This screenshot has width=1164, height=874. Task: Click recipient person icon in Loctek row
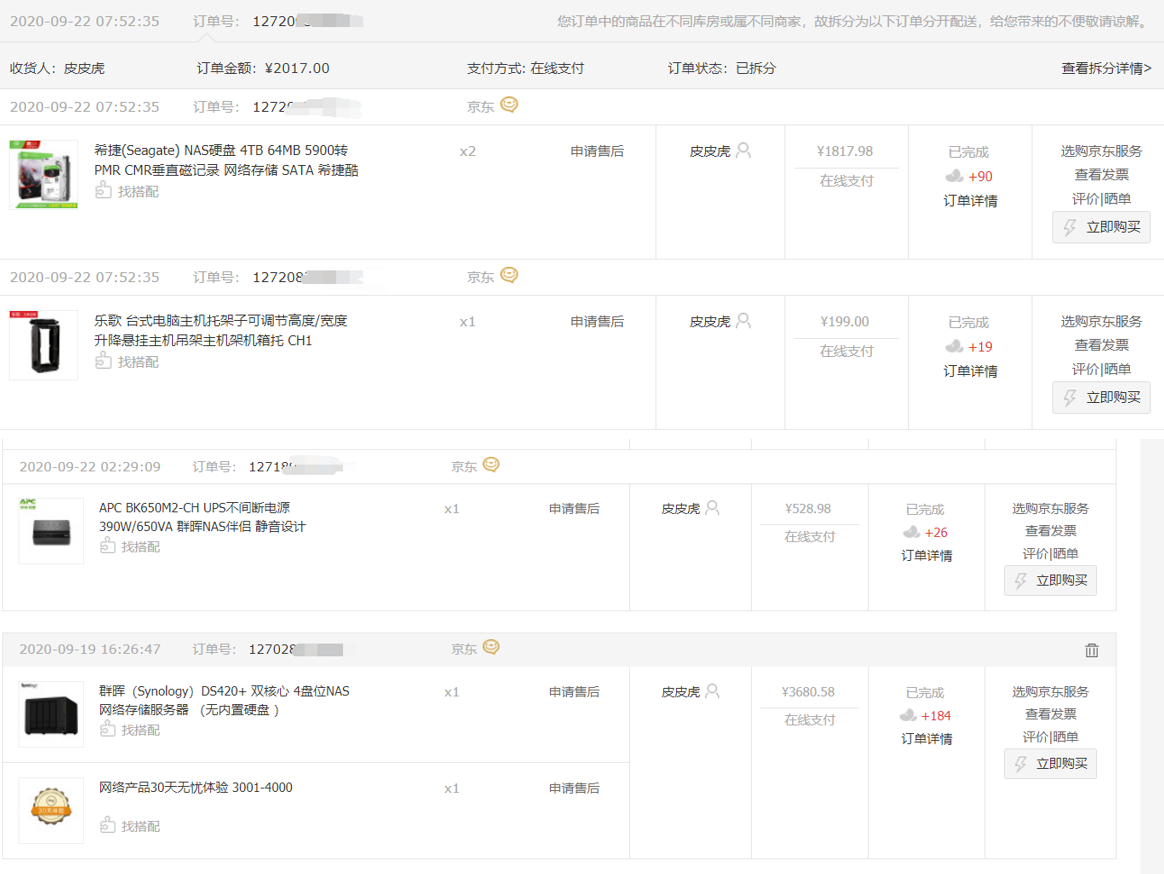pyautogui.click(x=743, y=321)
